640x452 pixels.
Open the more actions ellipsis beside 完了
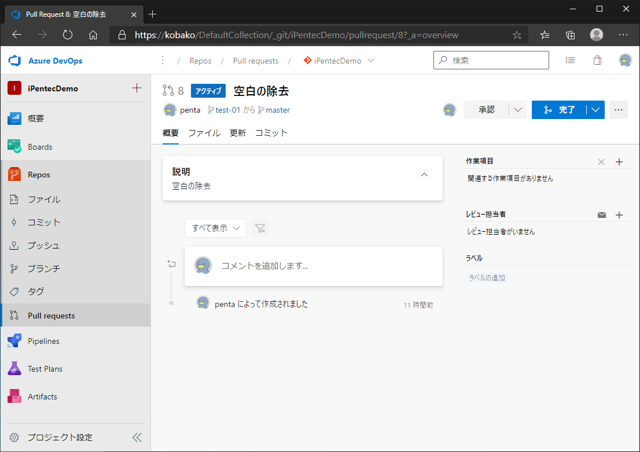(618, 110)
